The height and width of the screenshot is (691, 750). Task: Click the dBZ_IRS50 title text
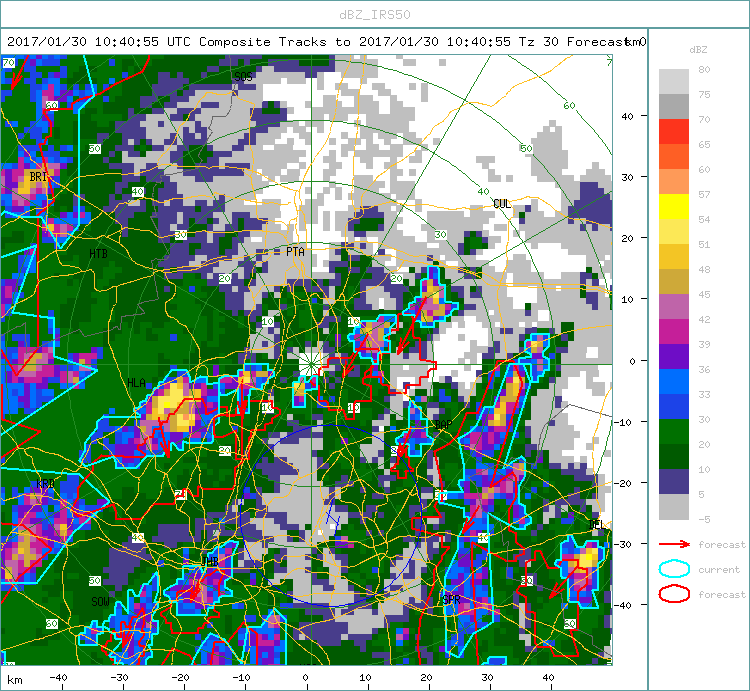tap(375, 15)
